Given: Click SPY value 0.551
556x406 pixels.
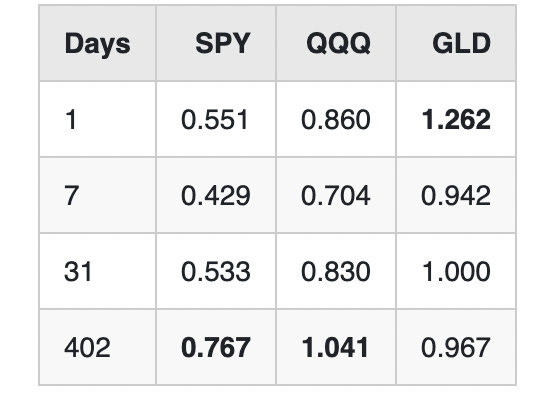Looking at the screenshot, I should point(215,119).
